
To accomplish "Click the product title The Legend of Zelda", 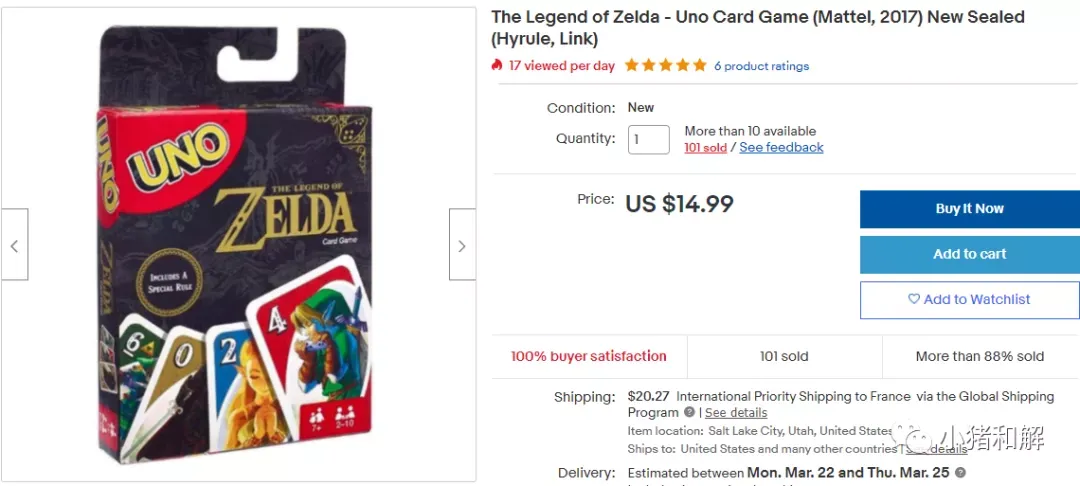I will (x=758, y=28).
